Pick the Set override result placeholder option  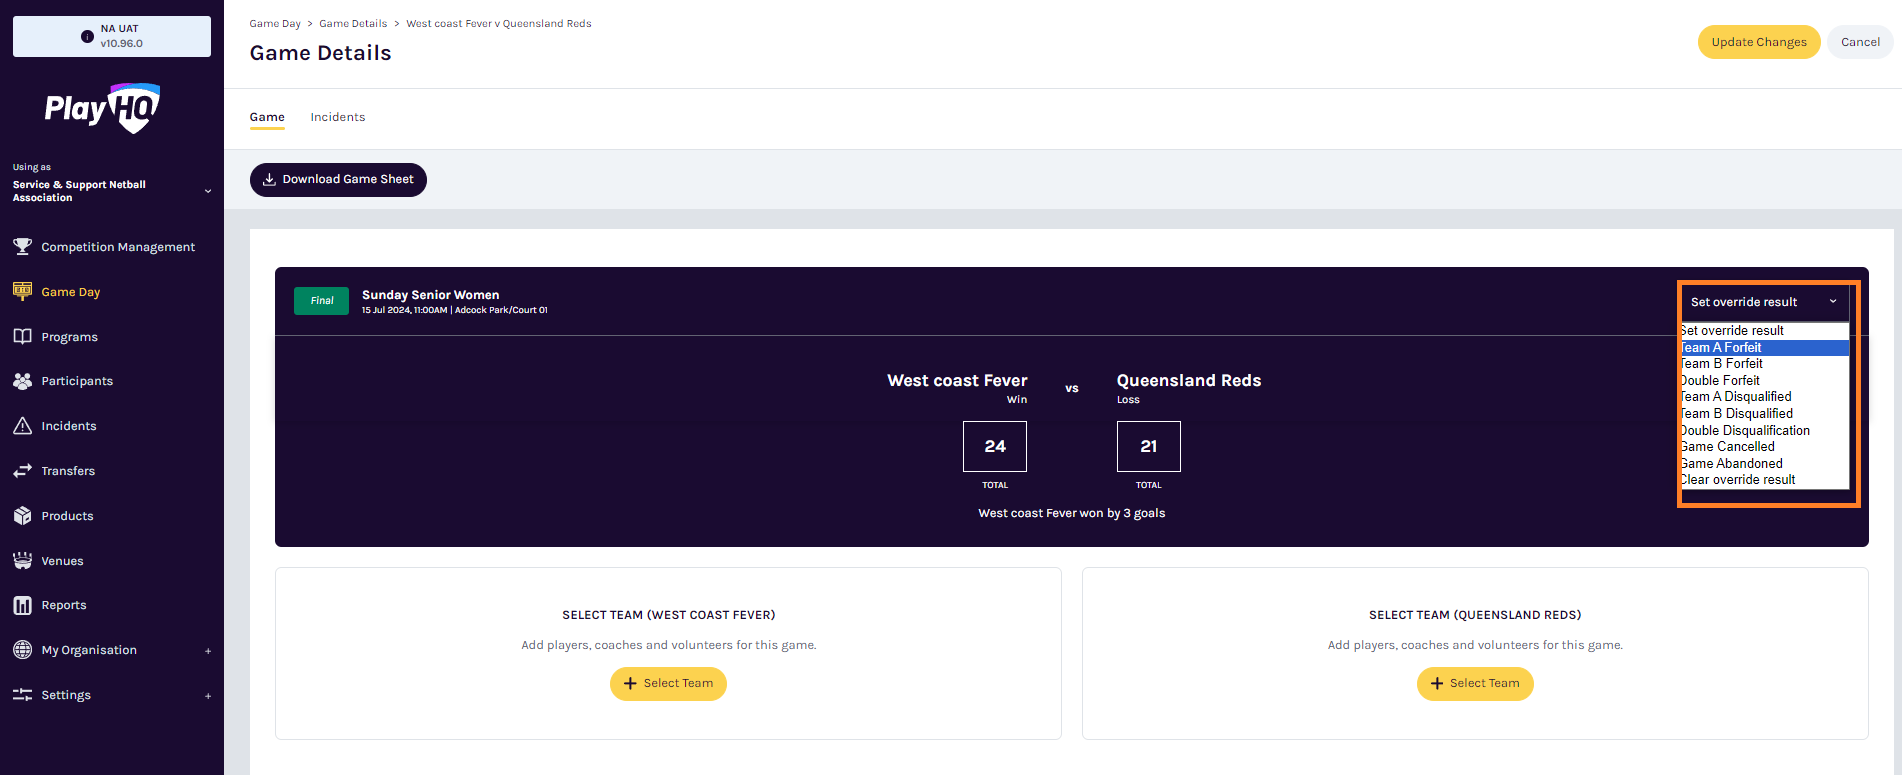pyautogui.click(x=1765, y=331)
